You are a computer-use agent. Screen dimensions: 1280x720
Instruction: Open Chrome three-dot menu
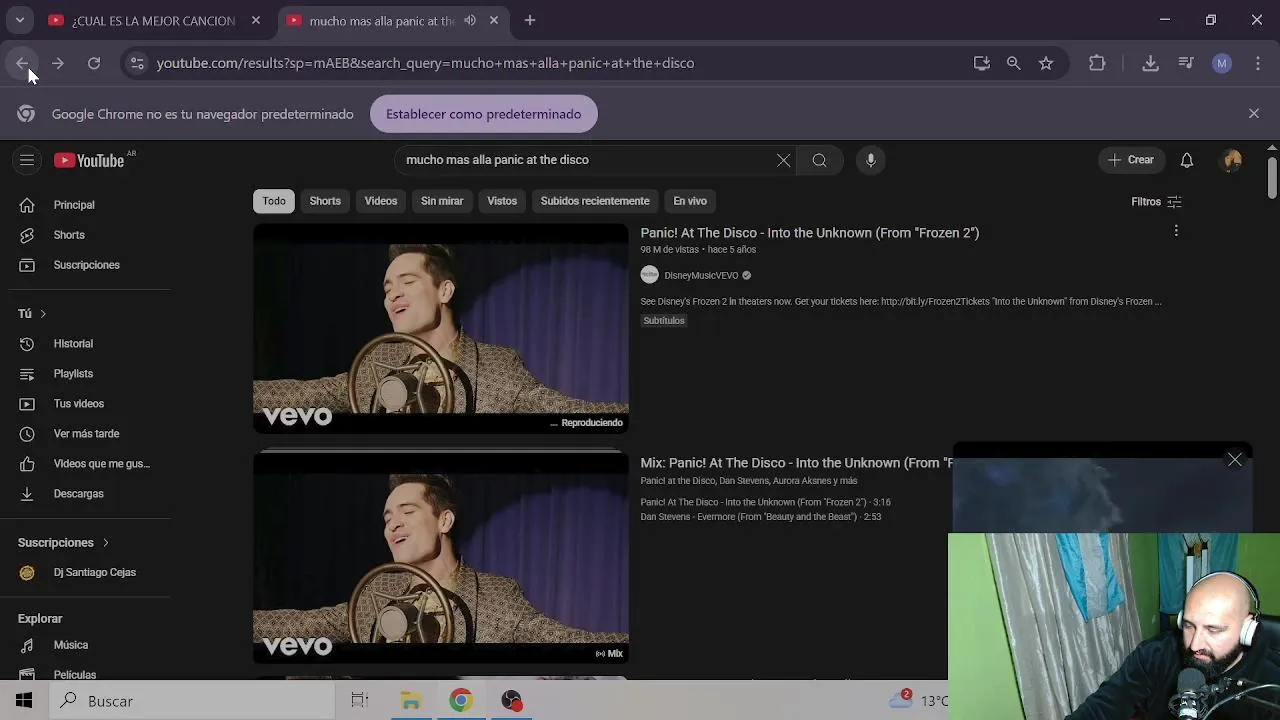(x=1258, y=63)
